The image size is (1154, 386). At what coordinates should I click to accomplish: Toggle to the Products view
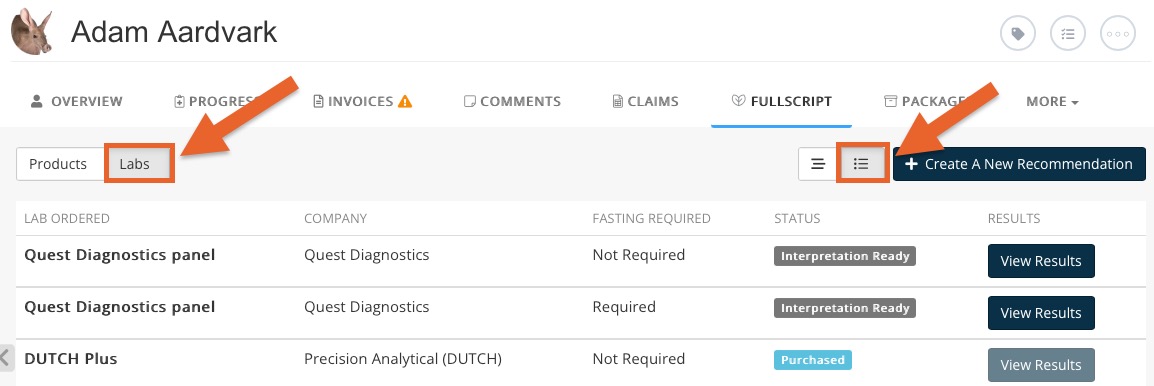pos(58,164)
